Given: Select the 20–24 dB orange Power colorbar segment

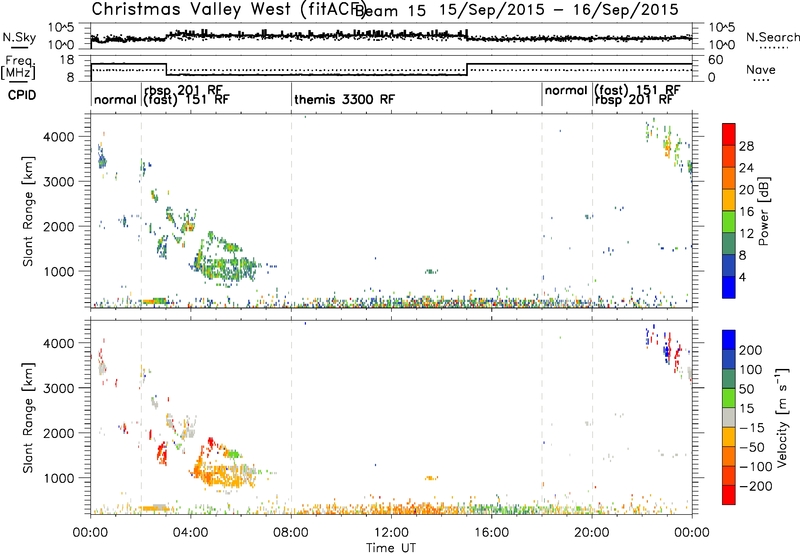Looking at the screenshot, I should pyautogui.click(x=729, y=178).
